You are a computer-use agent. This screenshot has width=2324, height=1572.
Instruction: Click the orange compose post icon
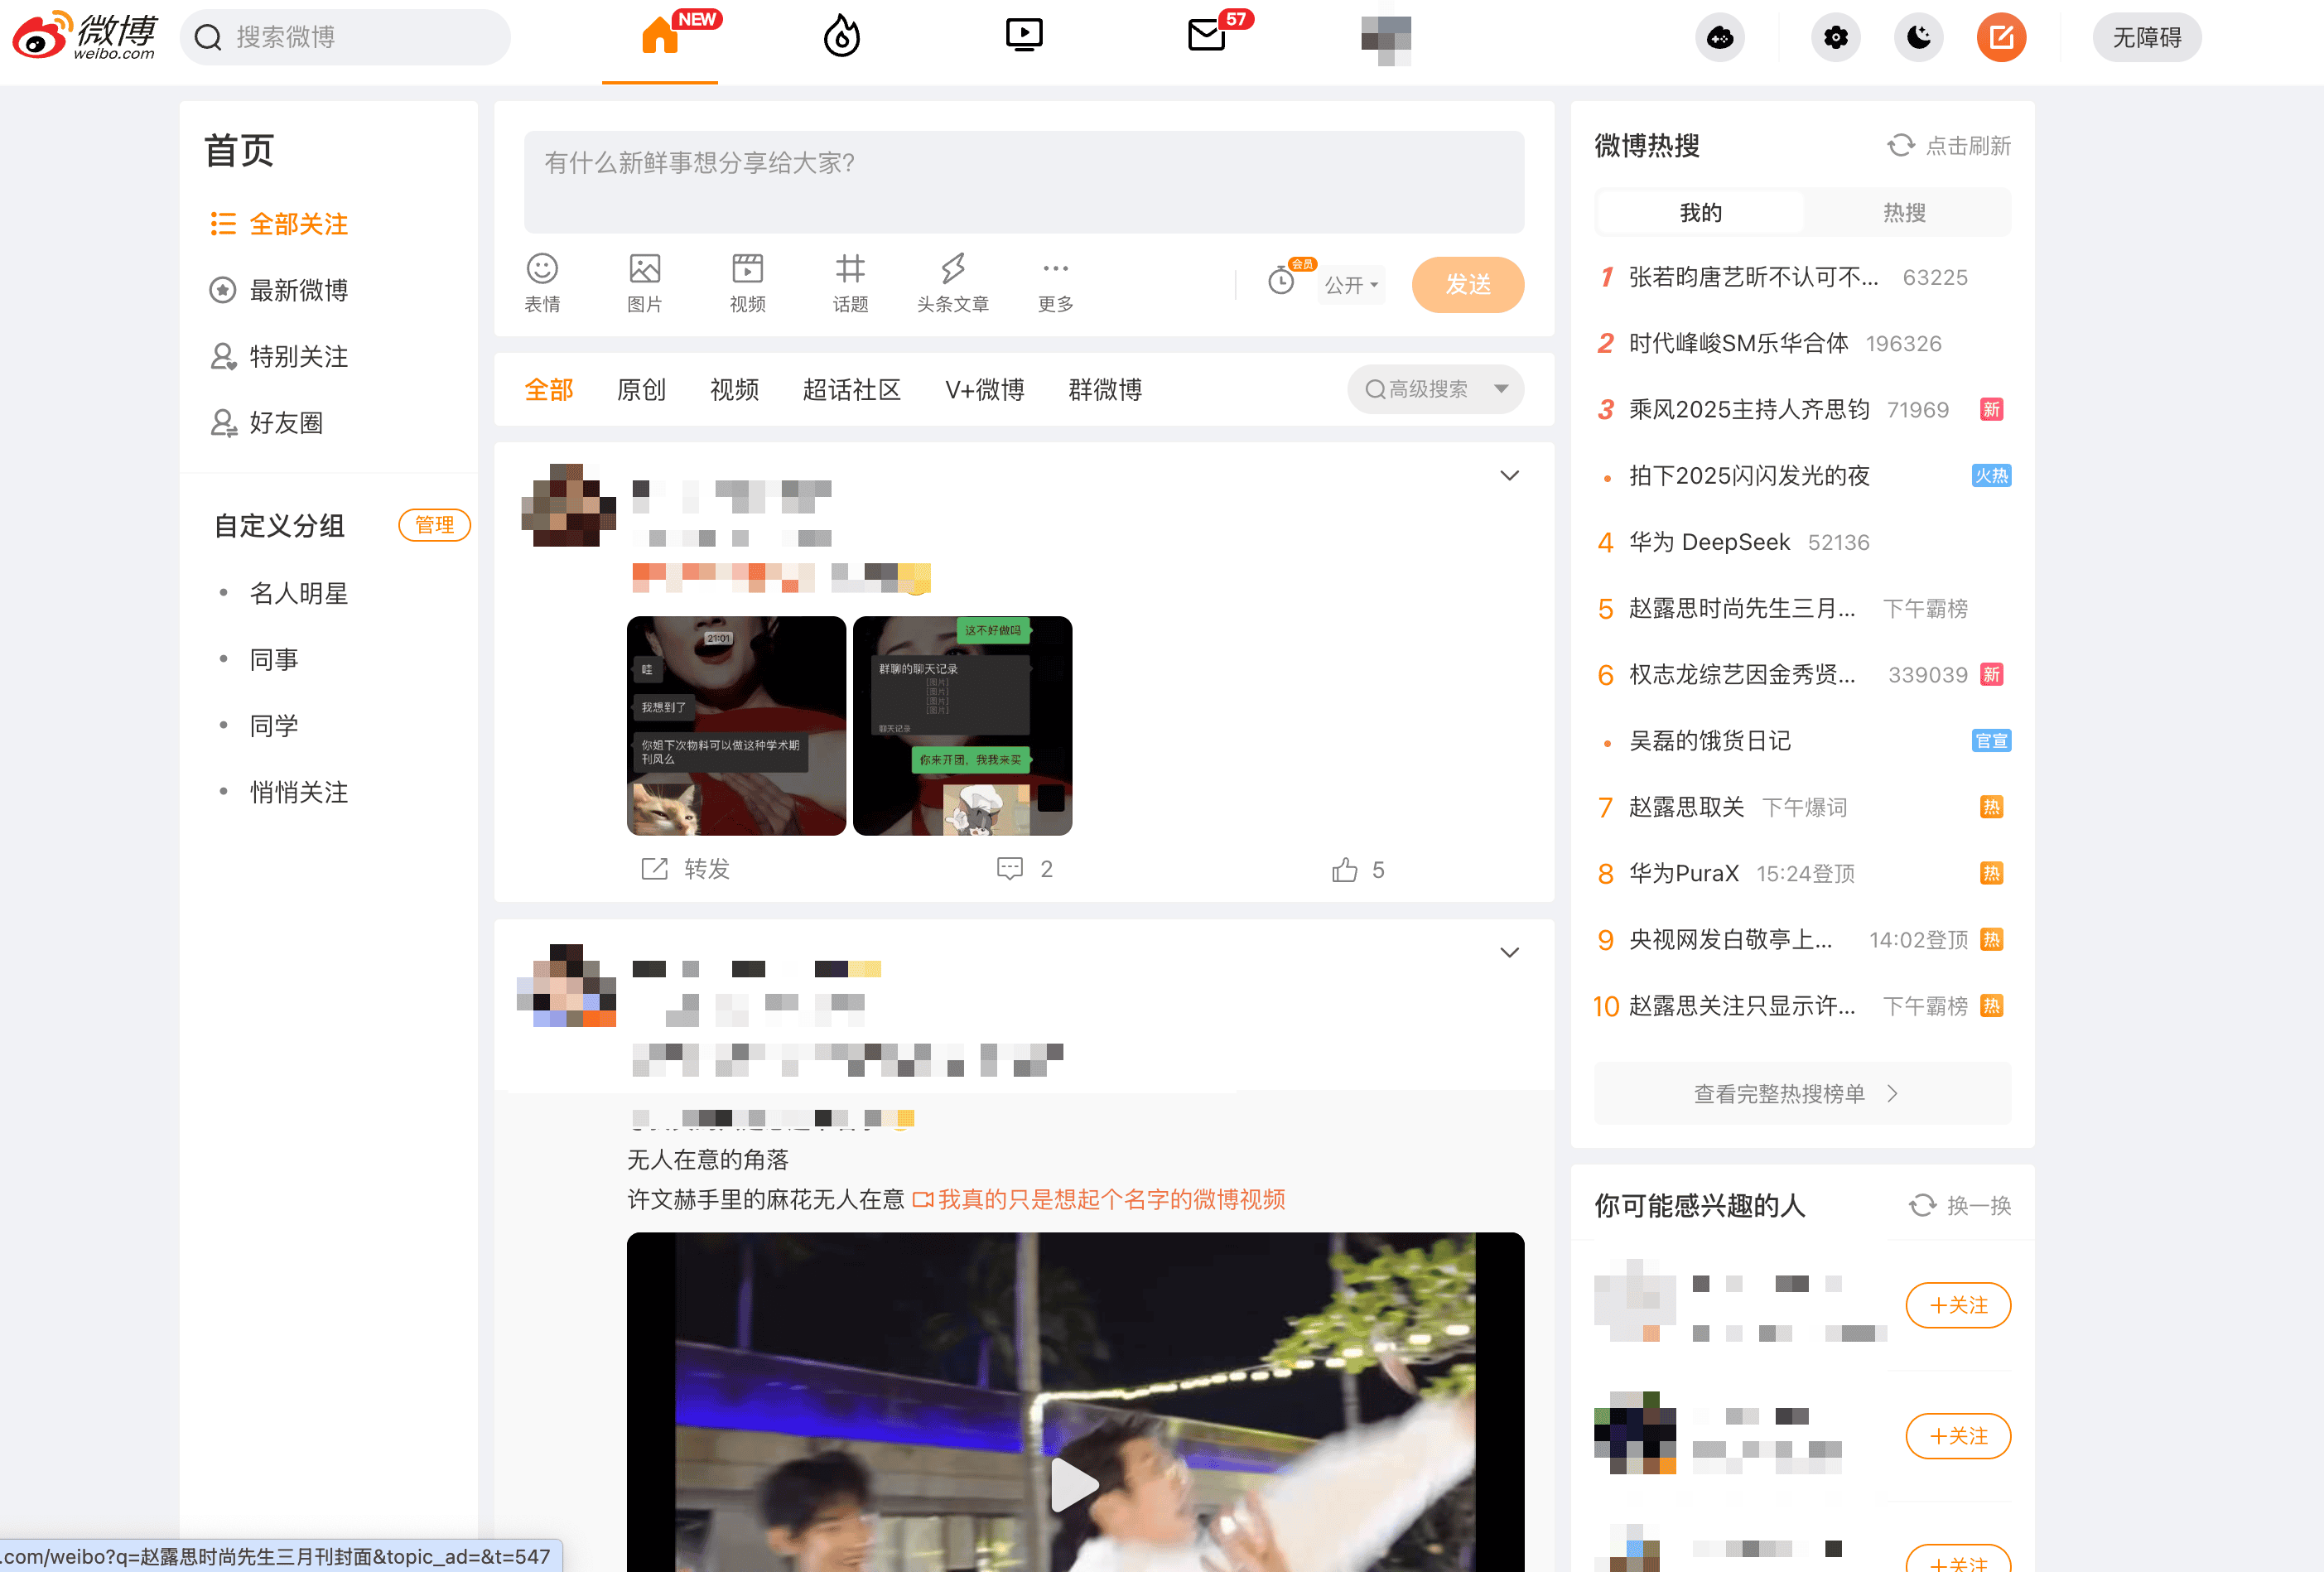click(2001, 38)
